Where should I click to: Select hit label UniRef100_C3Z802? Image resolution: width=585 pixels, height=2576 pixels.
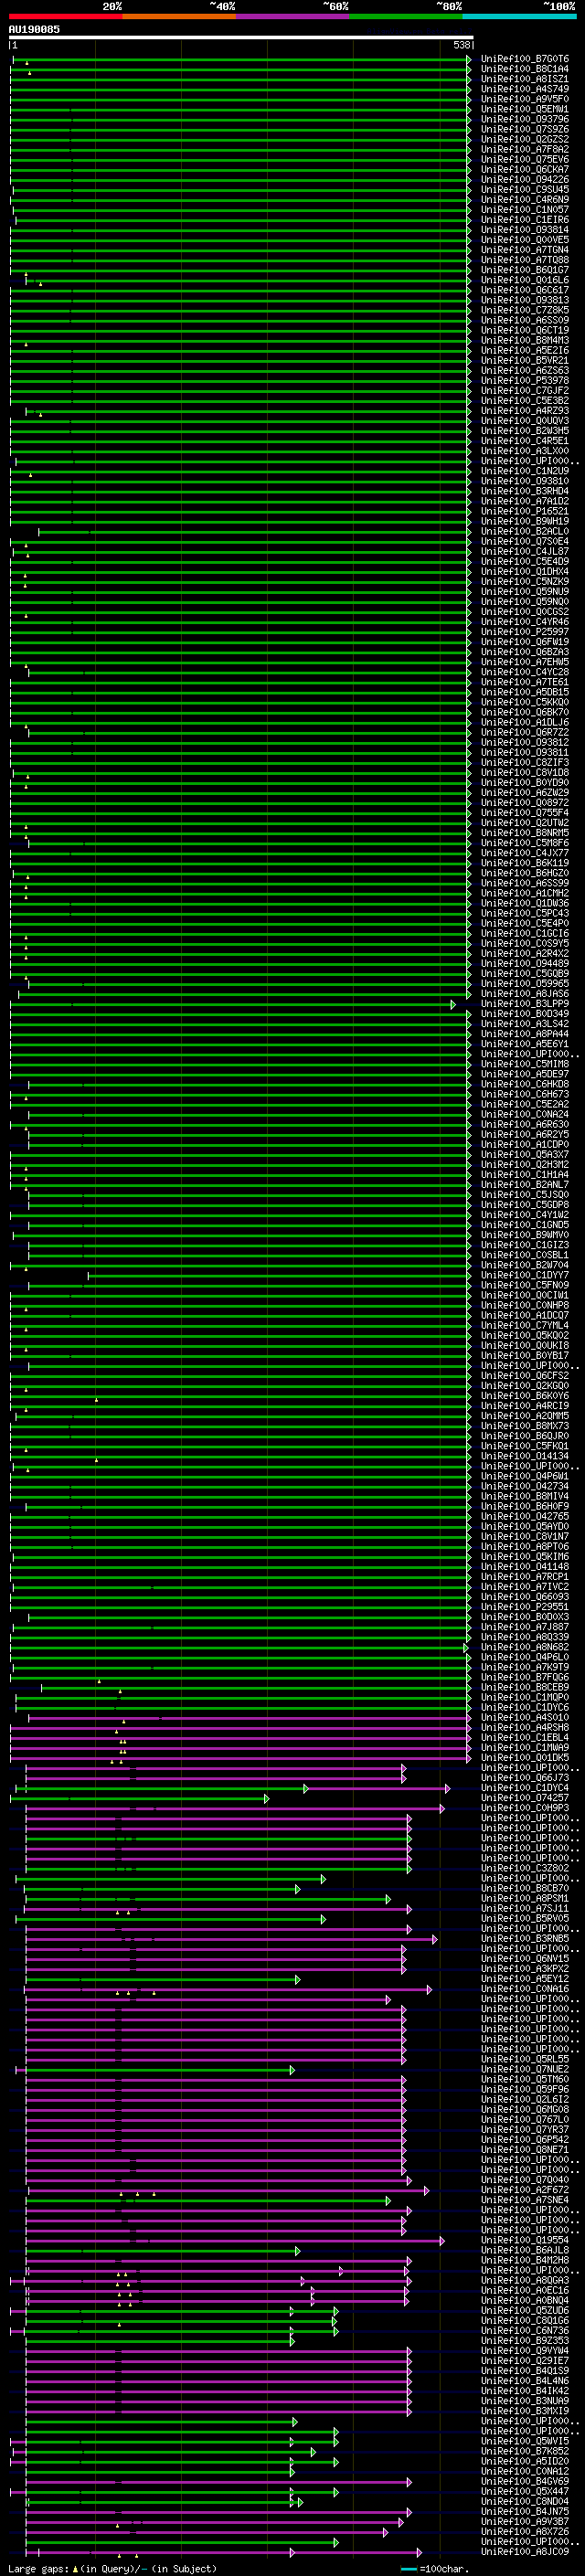tap(525, 1868)
